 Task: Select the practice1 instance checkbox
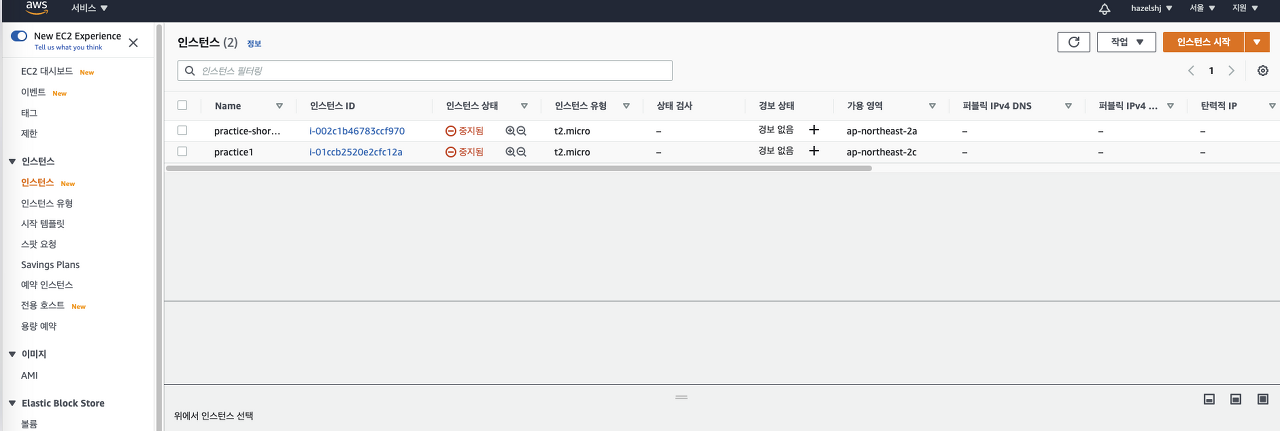[182, 151]
